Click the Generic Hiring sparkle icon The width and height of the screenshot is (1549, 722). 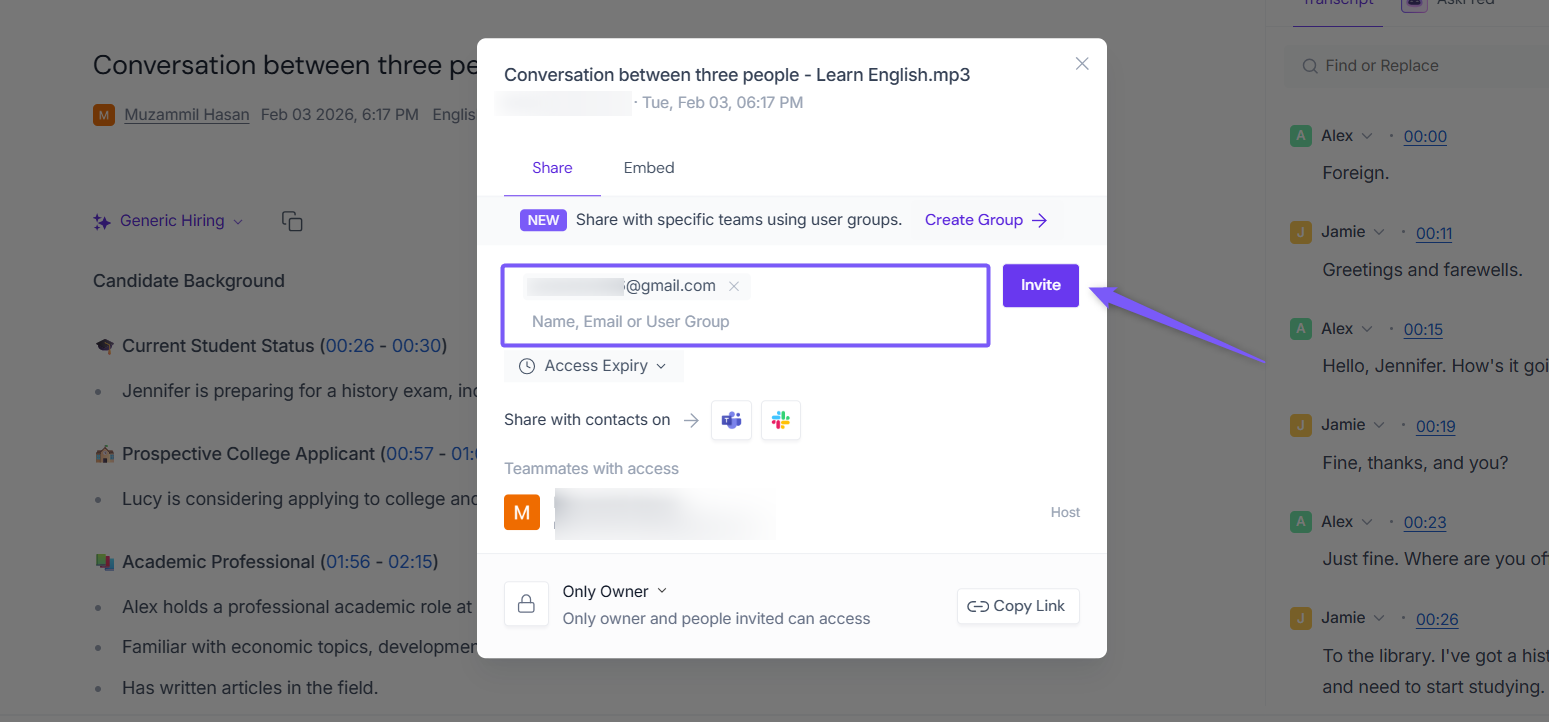tap(102, 222)
